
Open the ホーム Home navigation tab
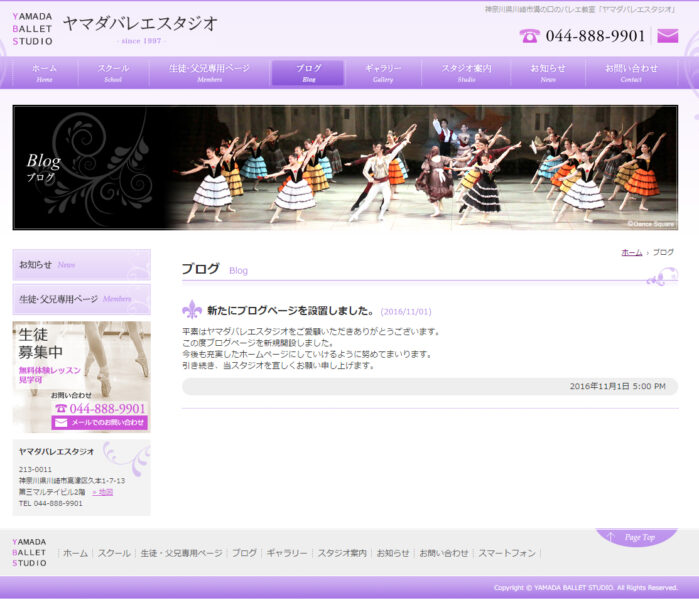point(45,73)
